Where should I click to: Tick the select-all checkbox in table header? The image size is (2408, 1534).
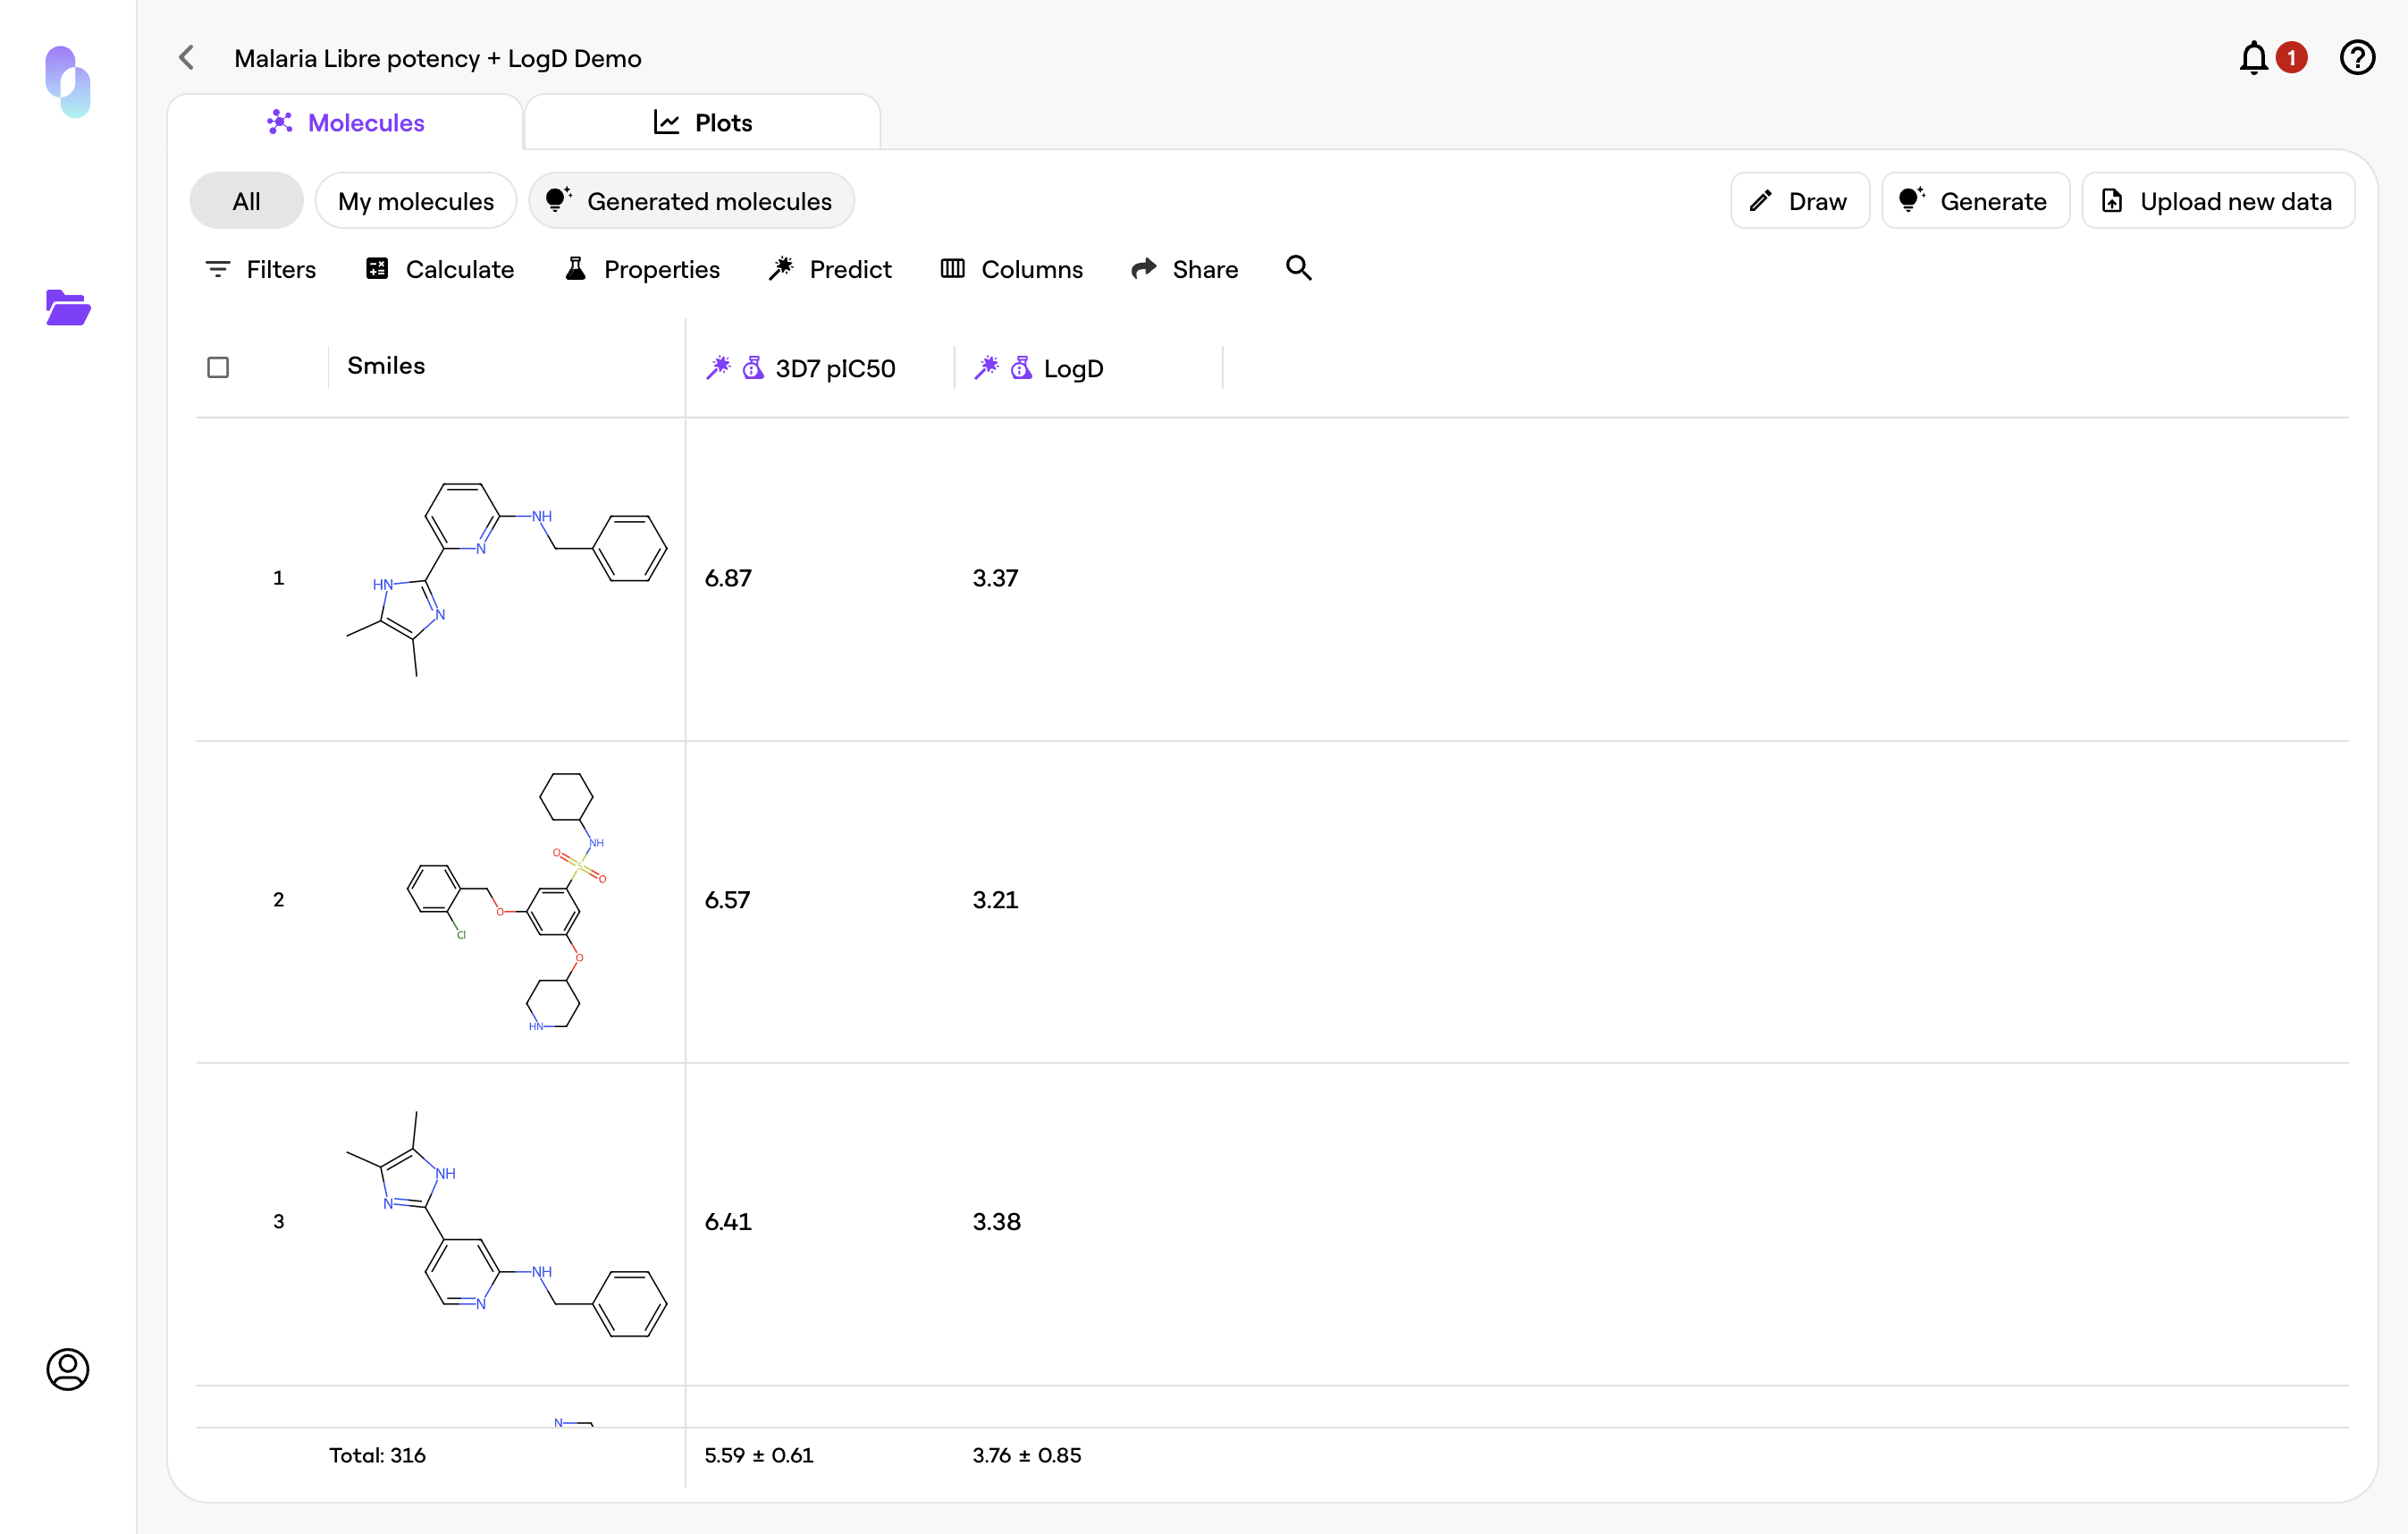point(218,368)
